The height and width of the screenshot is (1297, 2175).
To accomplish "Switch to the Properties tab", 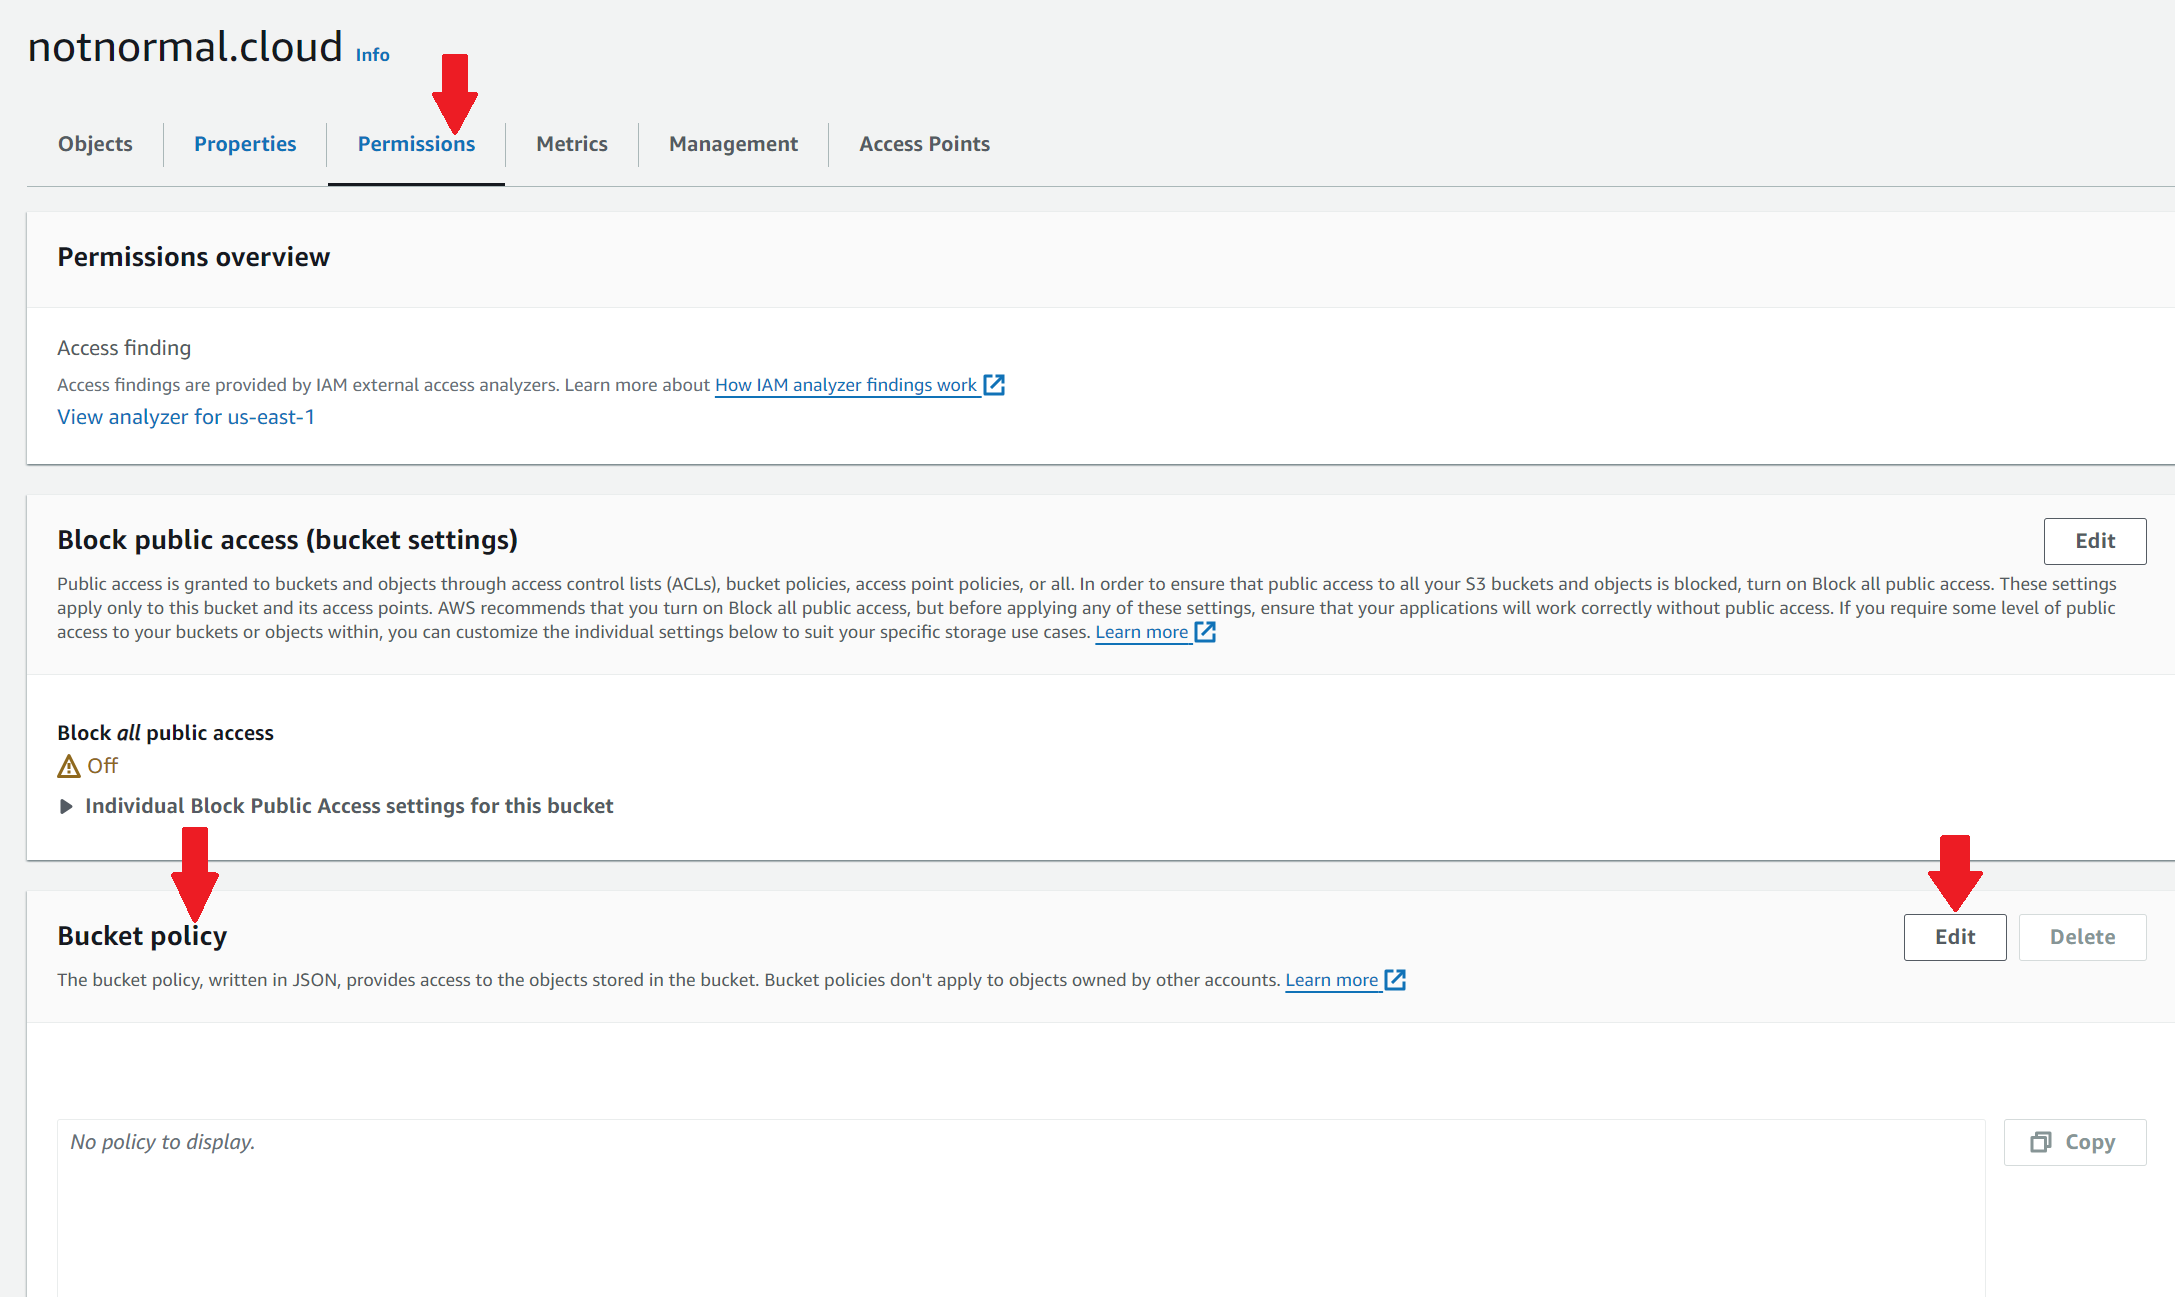I will click(x=245, y=144).
